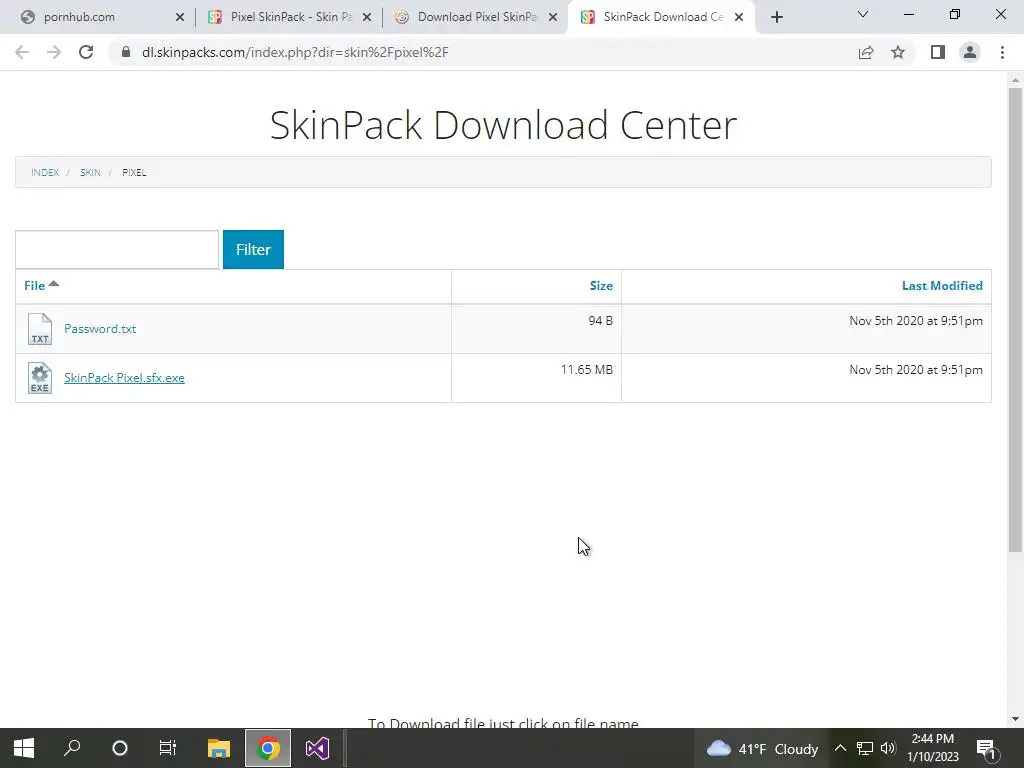Click the browser forward arrow
1024x768 pixels.
(54, 52)
